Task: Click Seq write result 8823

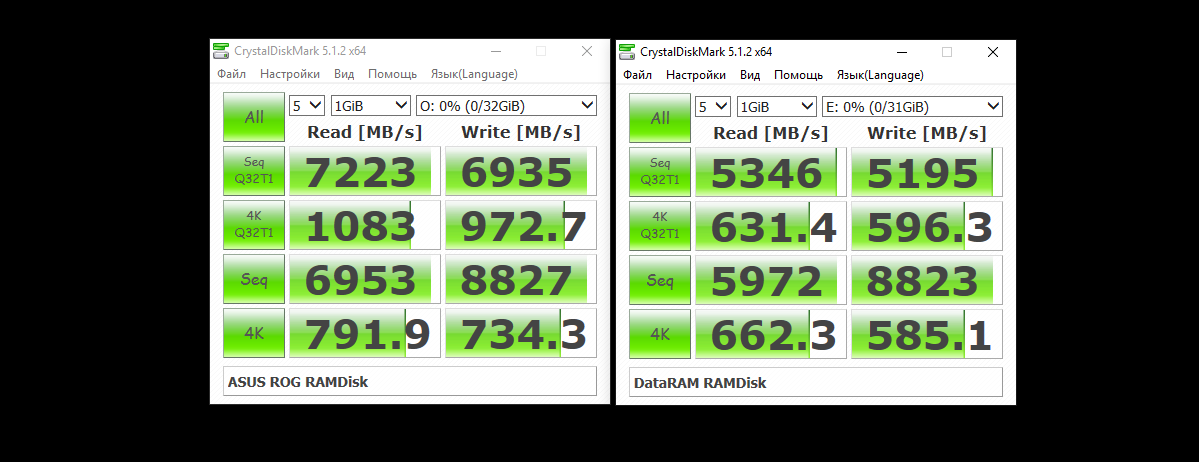Action: [927, 280]
